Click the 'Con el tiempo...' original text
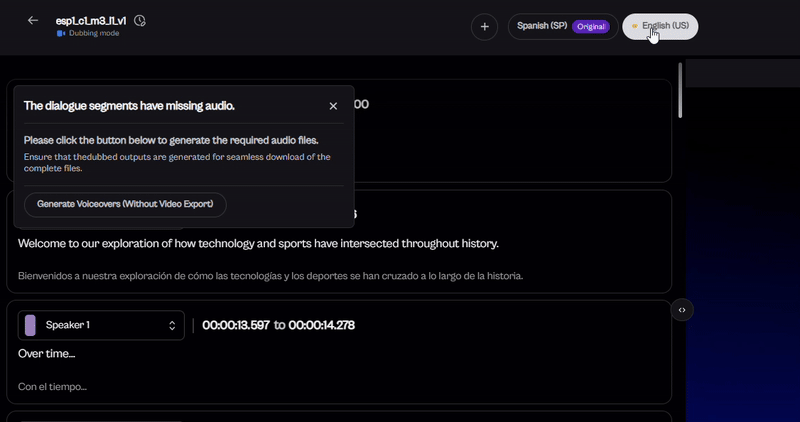 [52, 387]
